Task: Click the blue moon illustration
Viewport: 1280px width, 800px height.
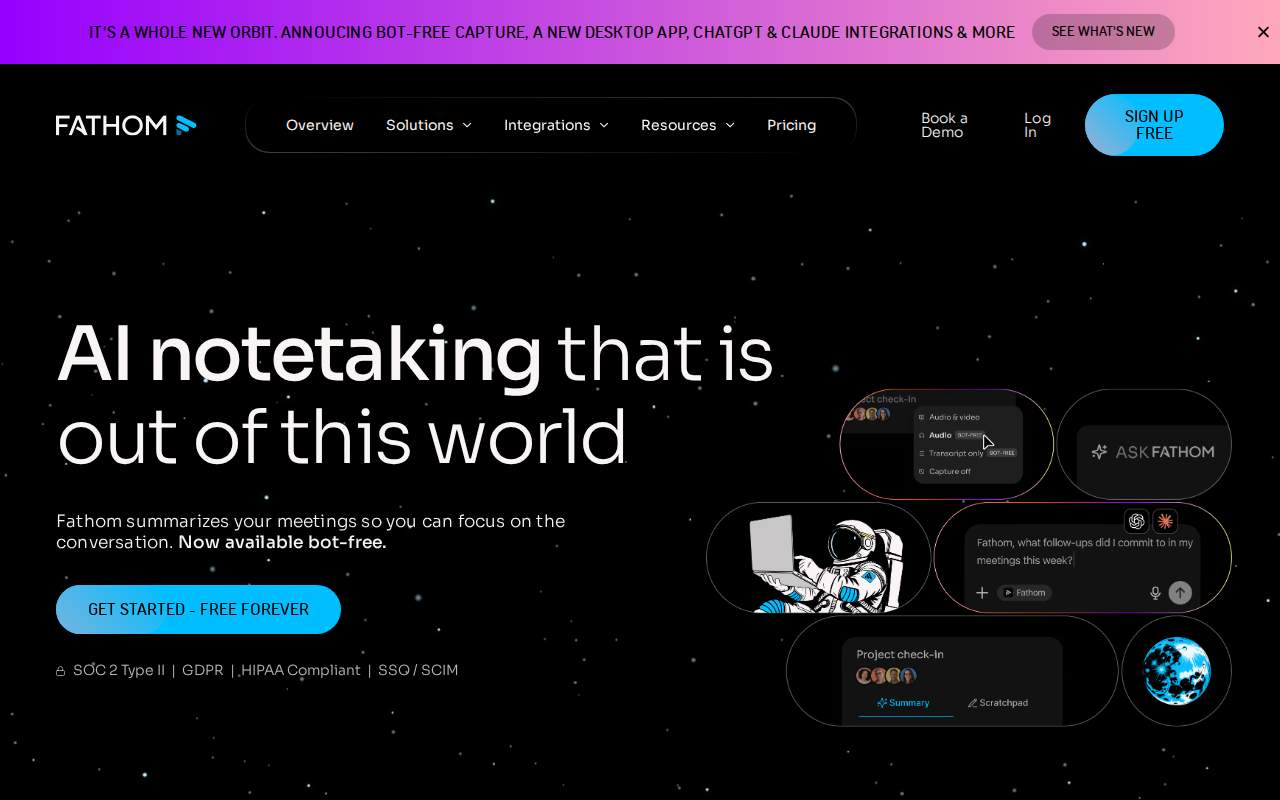Action: pyautogui.click(x=1177, y=671)
